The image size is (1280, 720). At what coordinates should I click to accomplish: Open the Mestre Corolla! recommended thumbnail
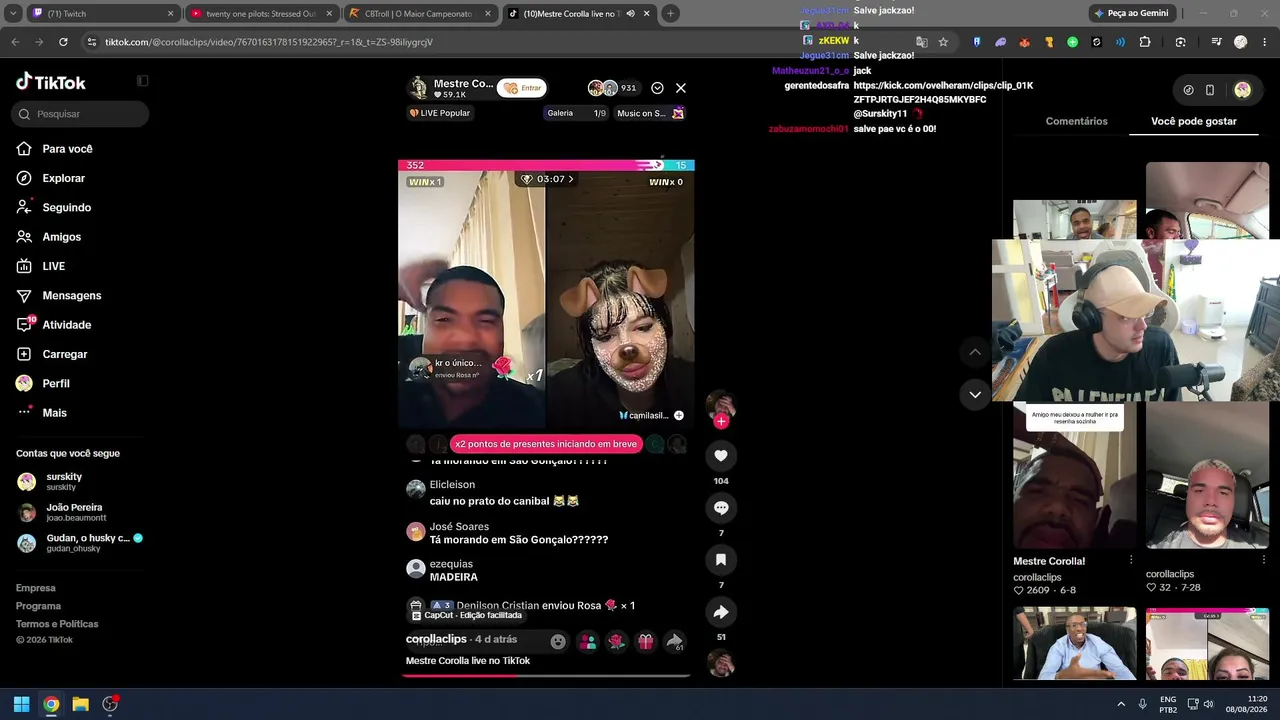click(x=1074, y=475)
